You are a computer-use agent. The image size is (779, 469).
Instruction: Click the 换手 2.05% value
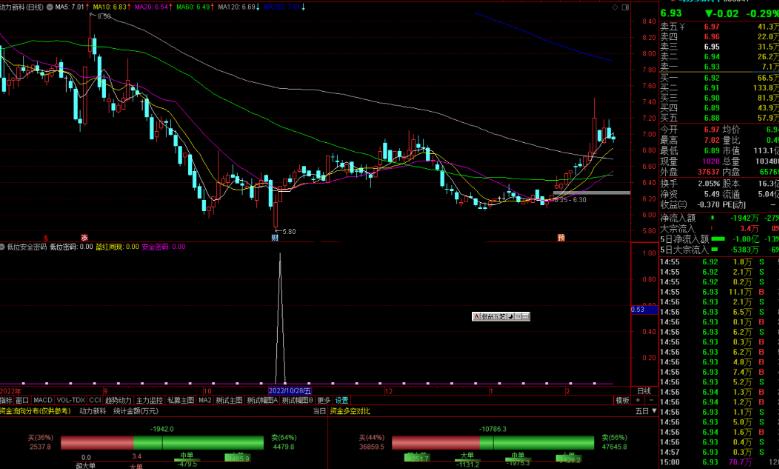[709, 183]
